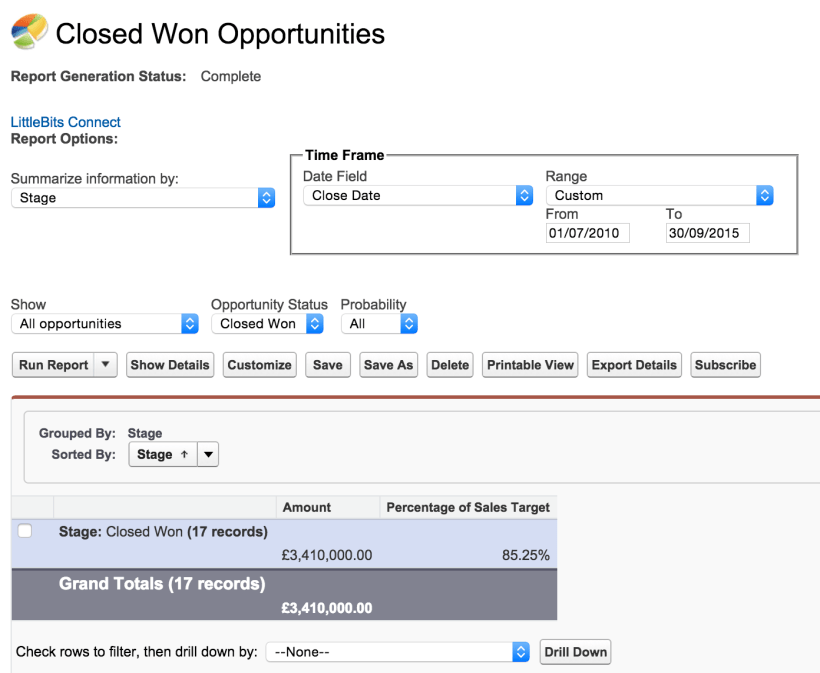Expand the Opportunity Status dropdown
This screenshot has width=820, height=673.
point(267,324)
